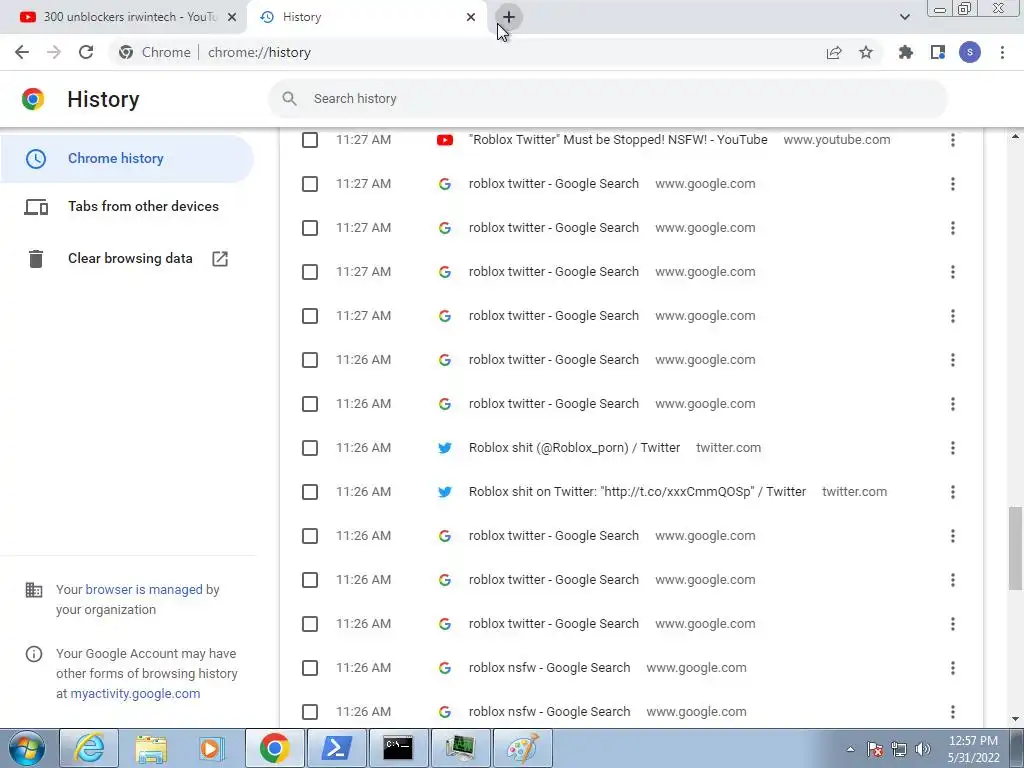
Task: Click the history list scrollbar thumb
Action: tap(1016, 547)
